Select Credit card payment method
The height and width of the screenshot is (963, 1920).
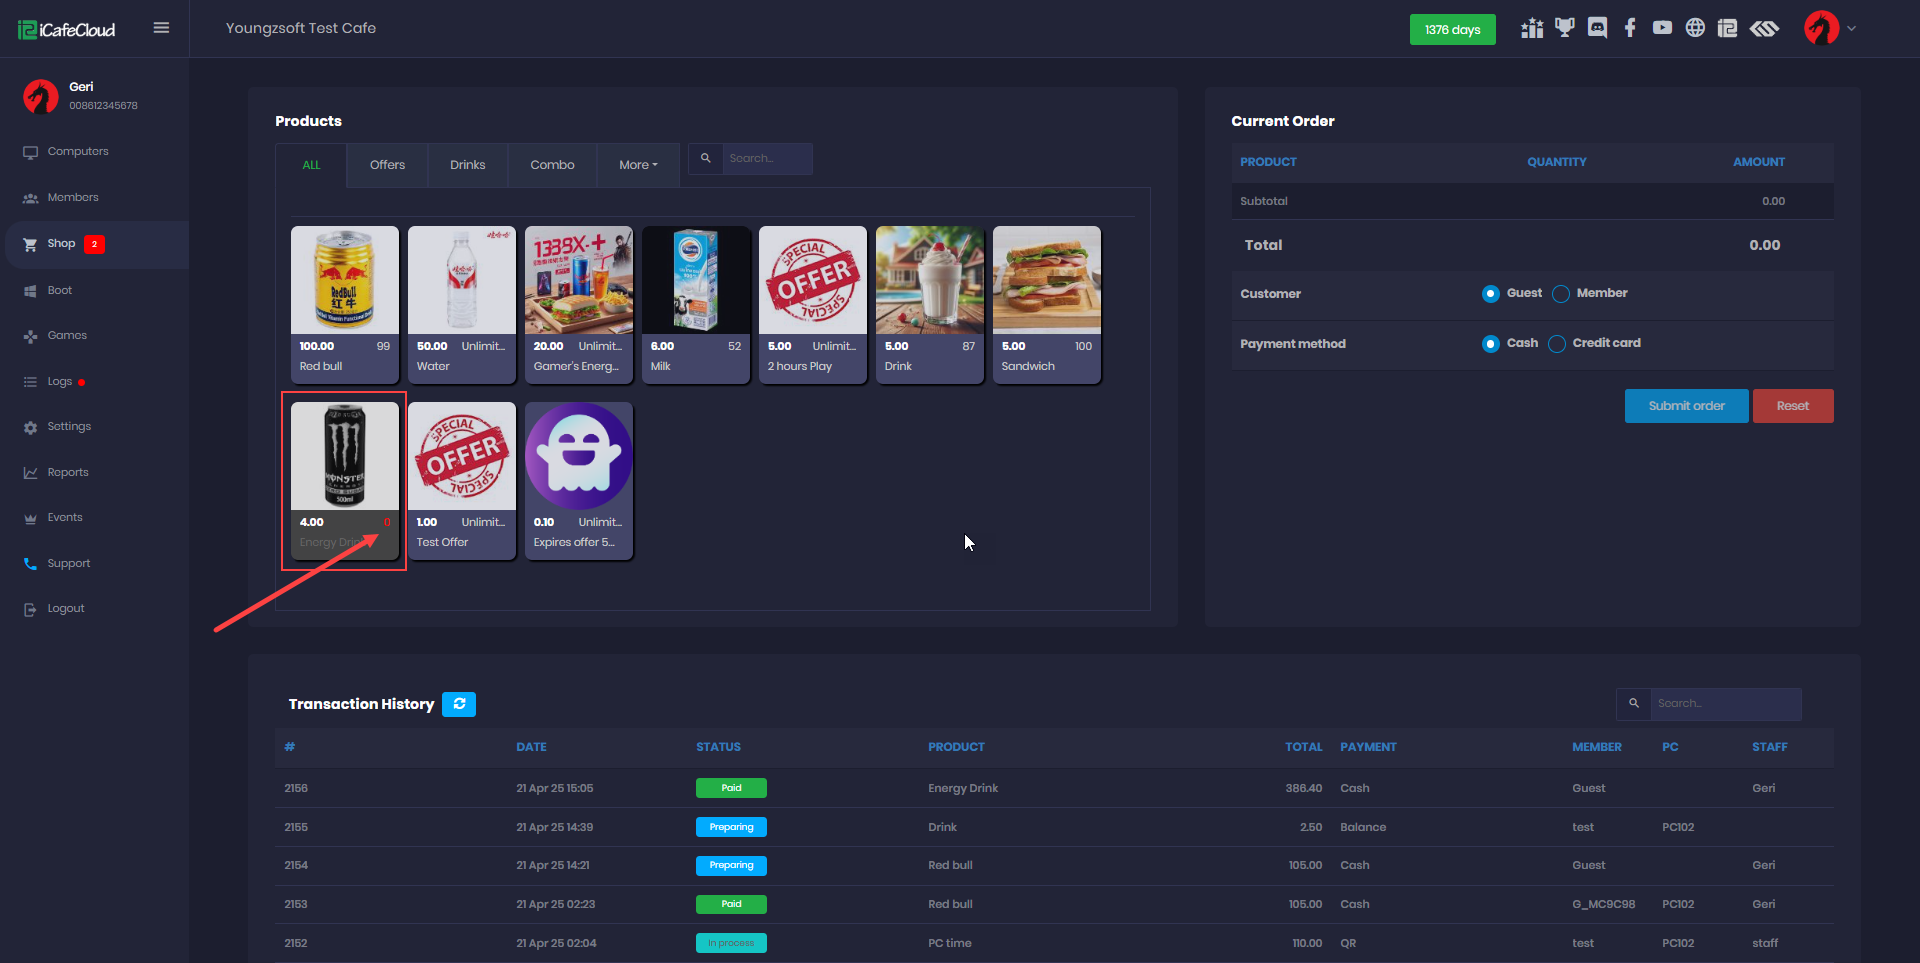point(1557,344)
